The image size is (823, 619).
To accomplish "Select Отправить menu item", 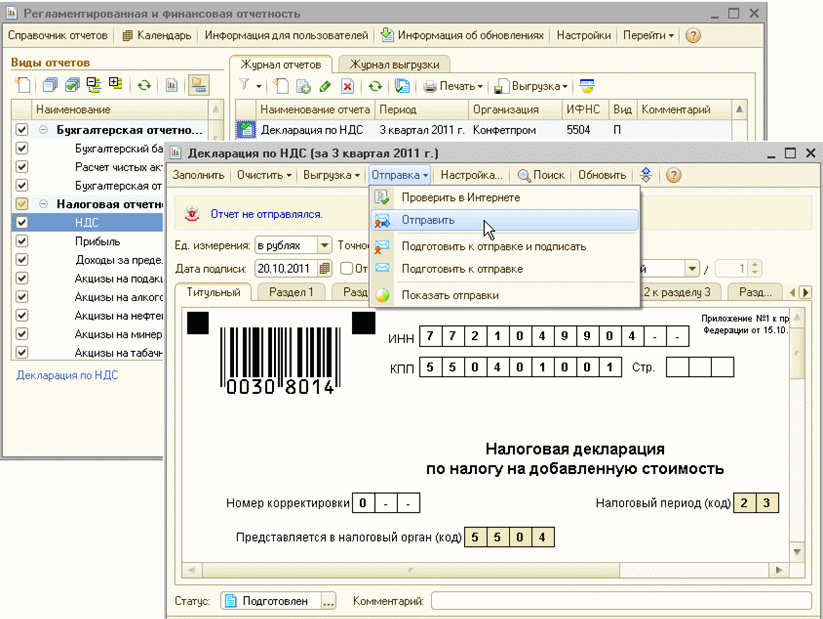I will point(505,220).
